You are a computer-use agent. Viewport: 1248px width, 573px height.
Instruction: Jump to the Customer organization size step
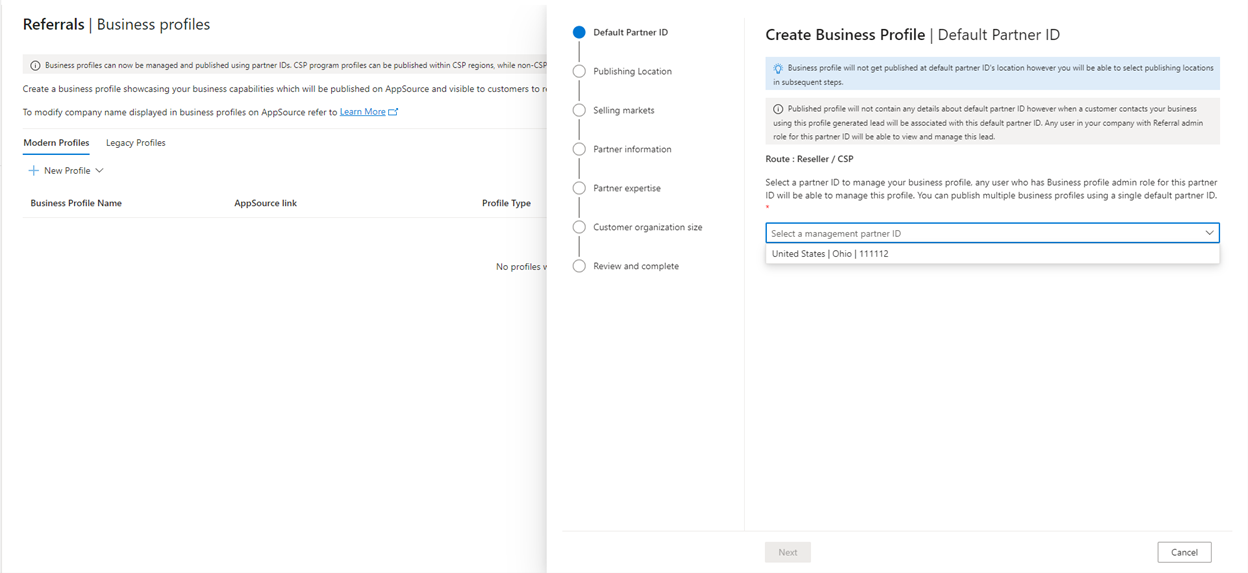pyautogui.click(x=648, y=227)
